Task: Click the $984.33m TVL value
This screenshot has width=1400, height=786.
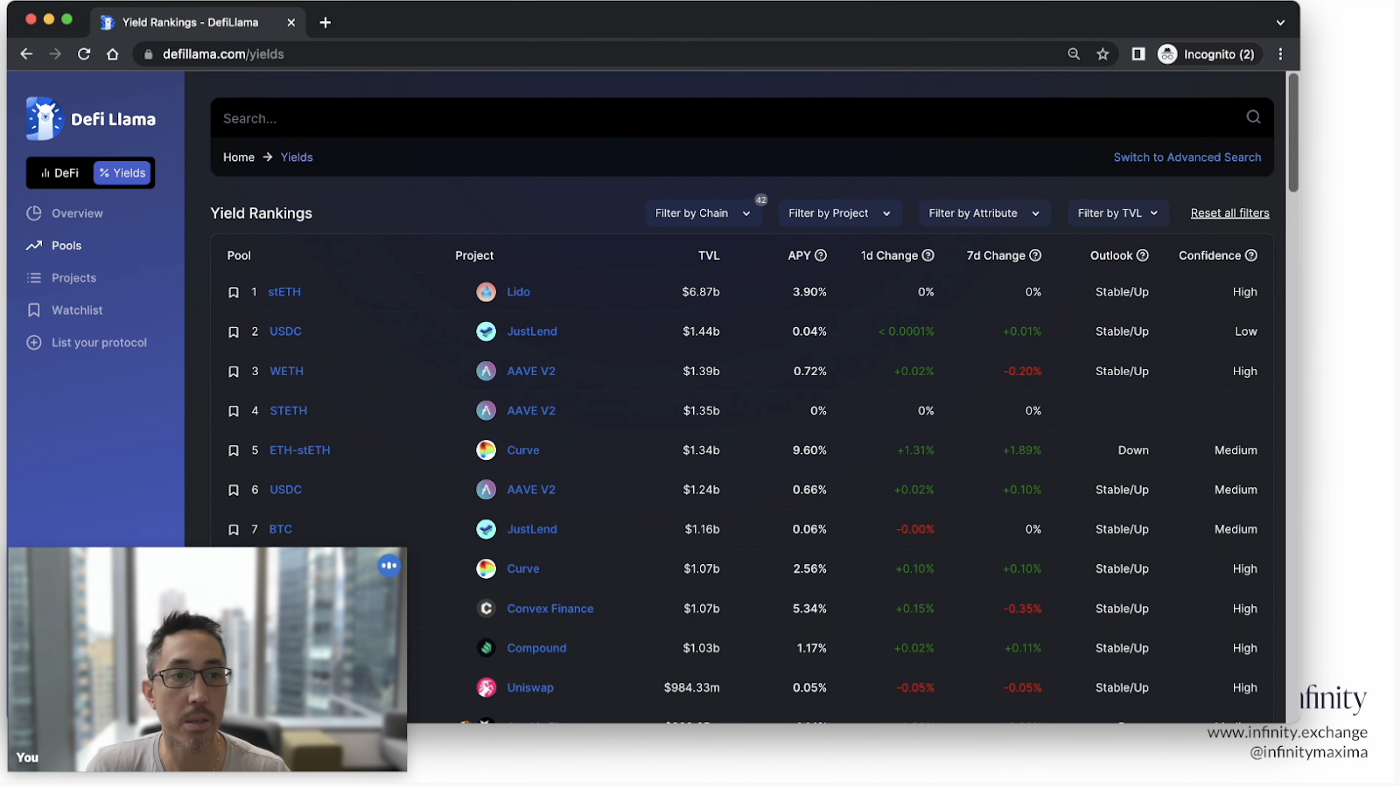Action: (x=692, y=688)
